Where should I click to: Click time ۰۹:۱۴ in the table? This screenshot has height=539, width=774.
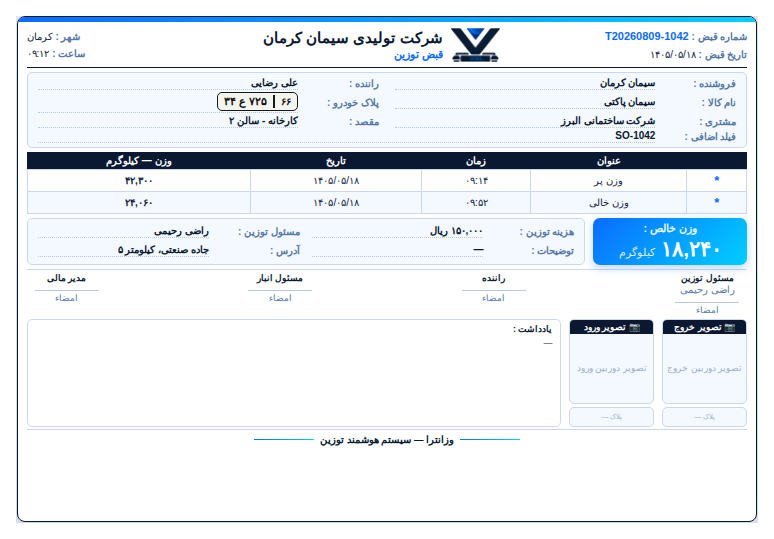pos(476,181)
